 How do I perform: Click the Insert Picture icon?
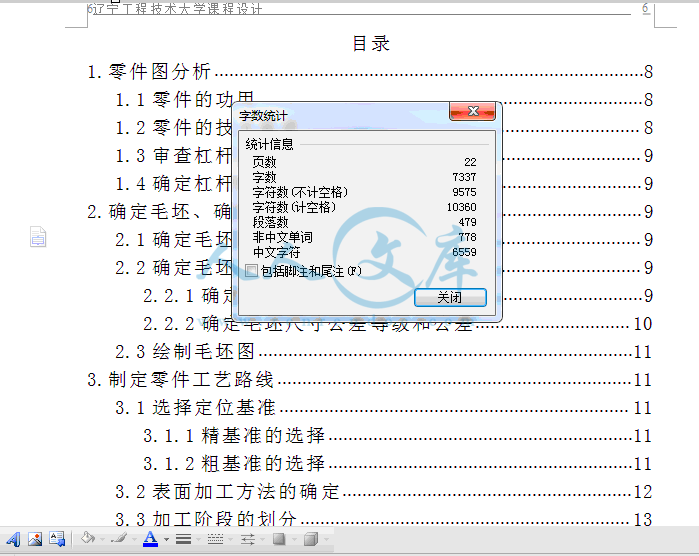pyautogui.click(x=35, y=539)
